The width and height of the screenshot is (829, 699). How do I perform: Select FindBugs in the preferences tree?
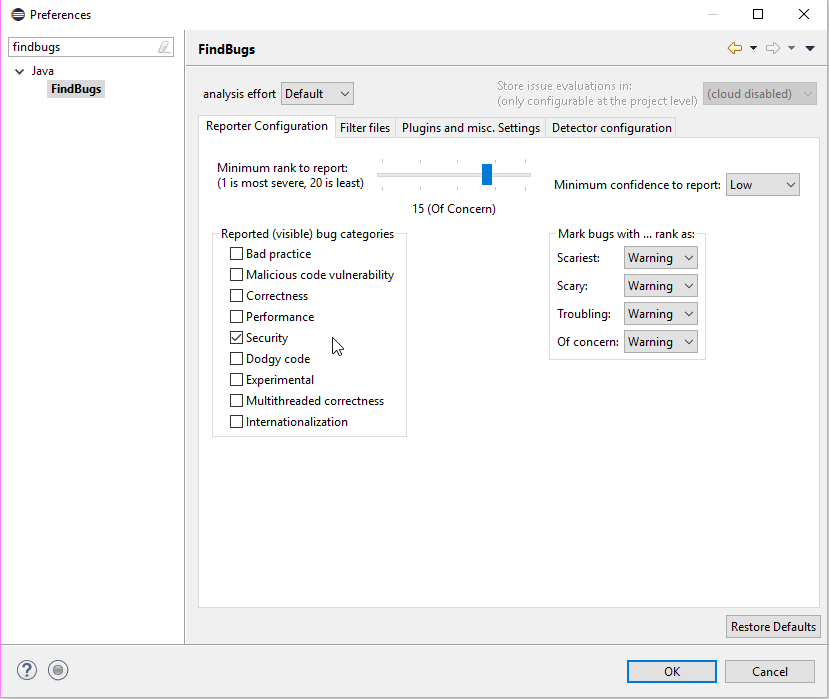pyautogui.click(x=76, y=89)
